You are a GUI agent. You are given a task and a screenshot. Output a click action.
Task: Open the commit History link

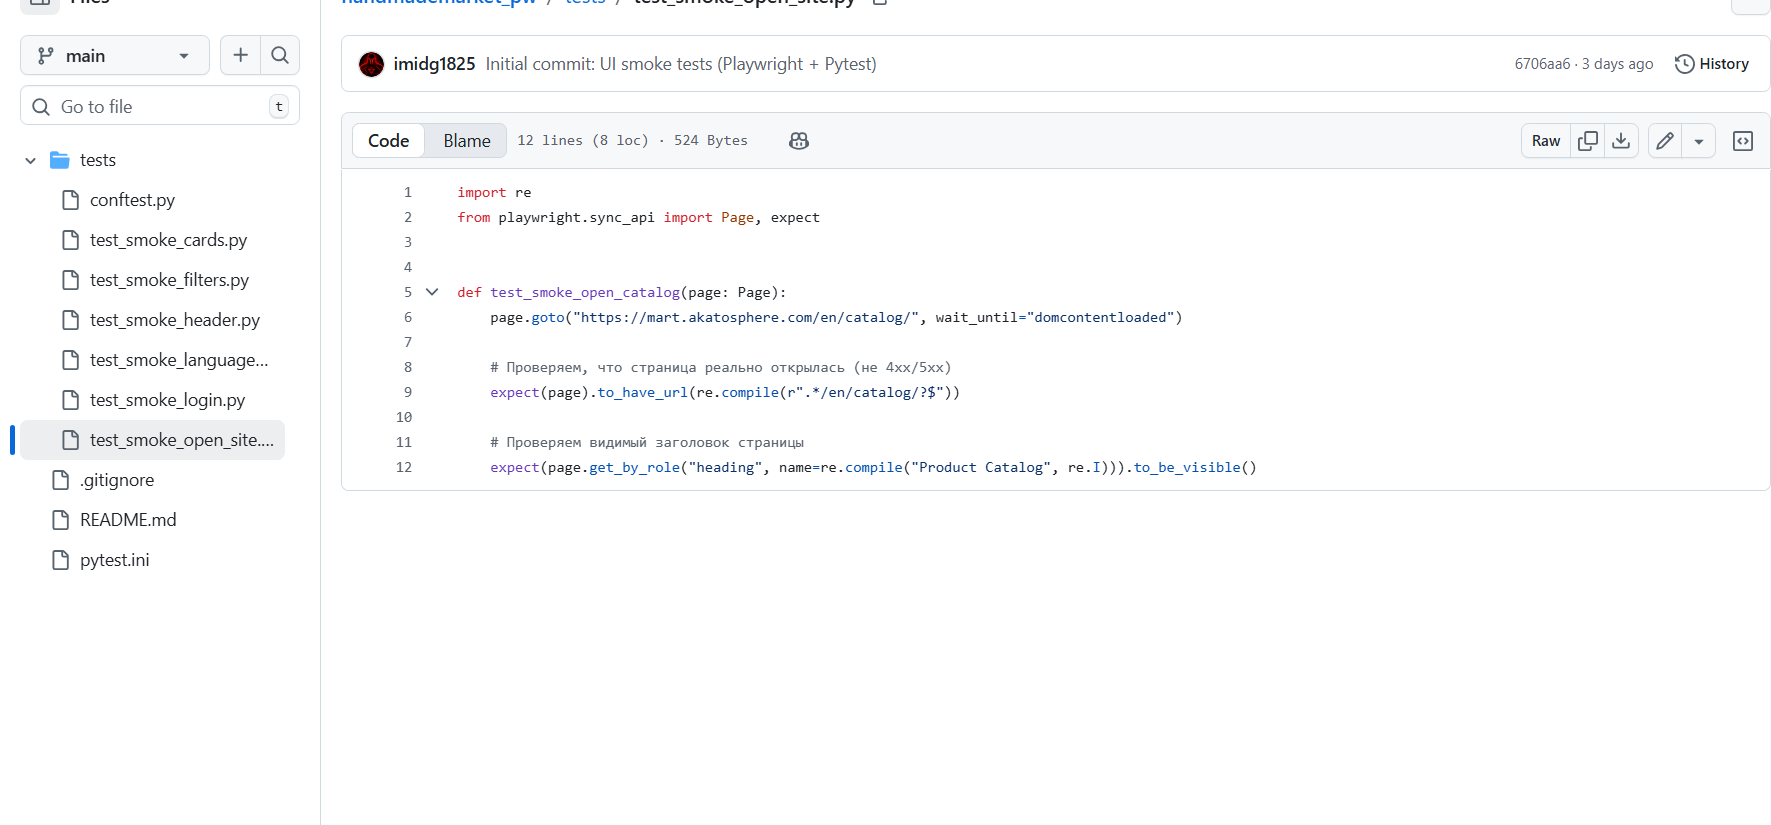coord(1712,64)
